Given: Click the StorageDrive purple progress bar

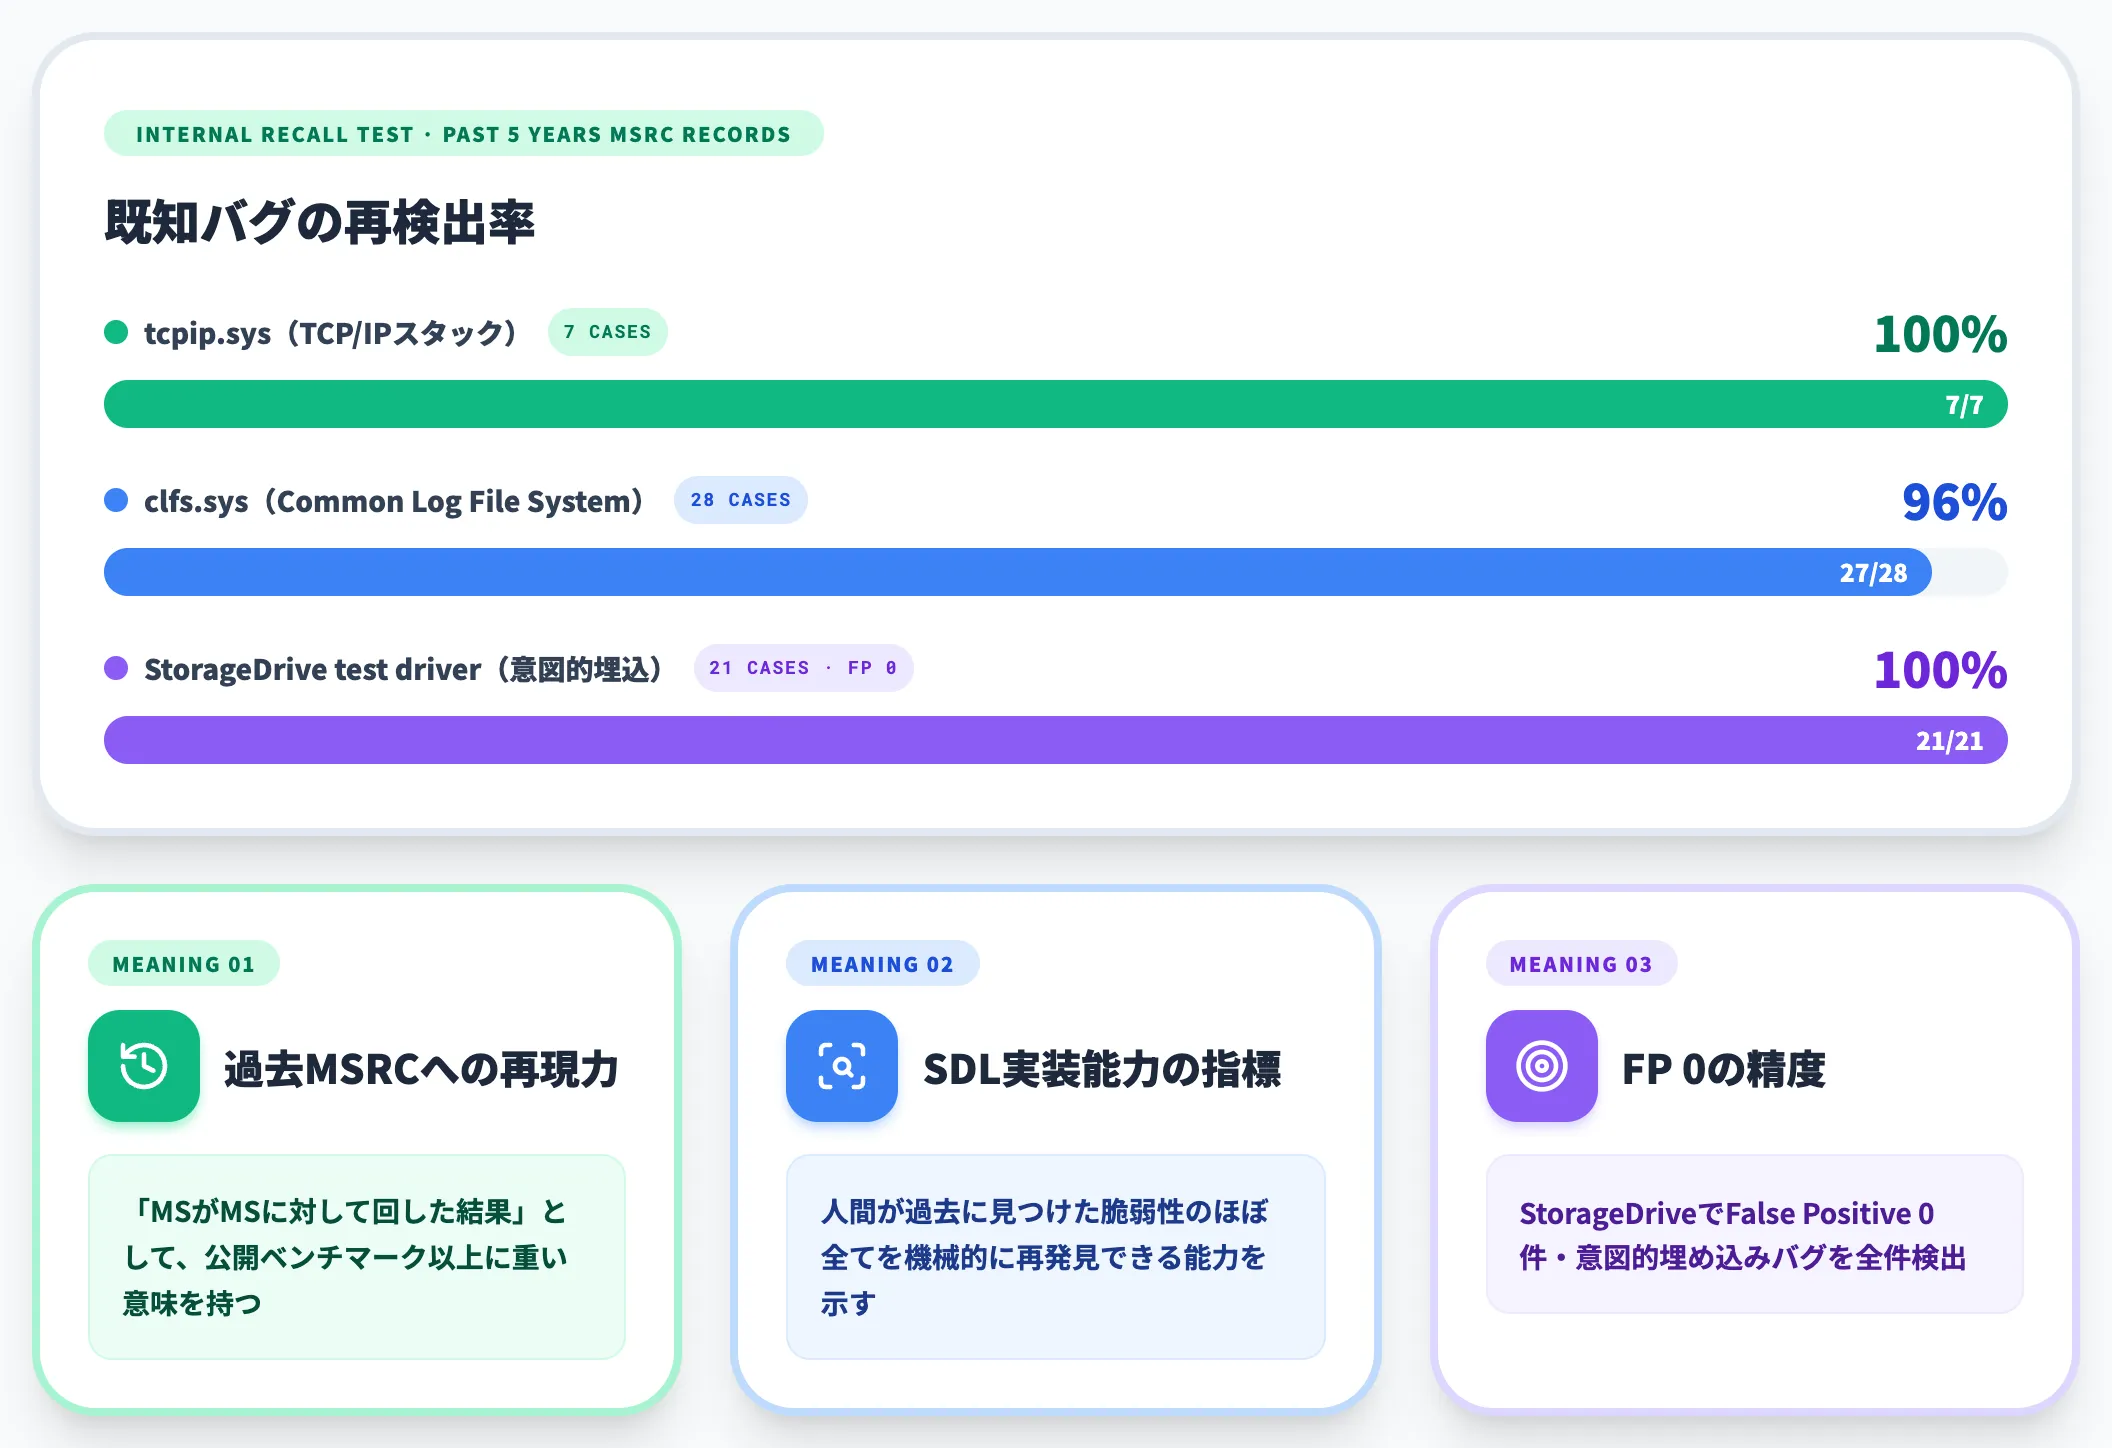Looking at the screenshot, I should pos(1056,740).
